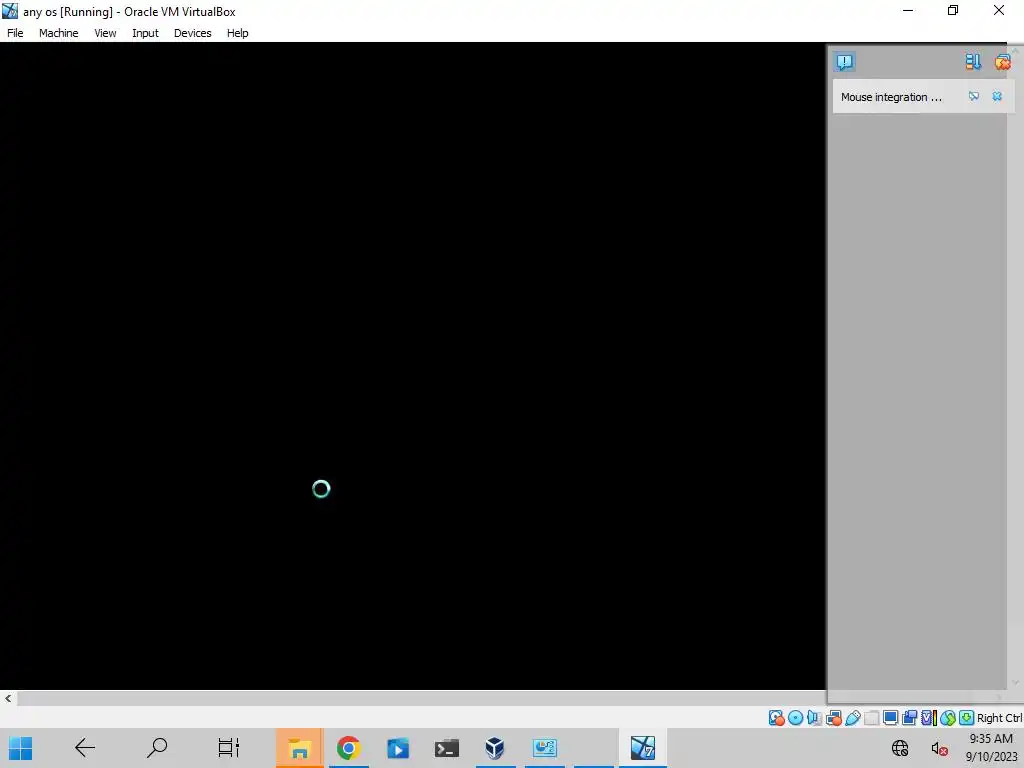Click the notification panel scroll-up arrow

(1016, 50)
